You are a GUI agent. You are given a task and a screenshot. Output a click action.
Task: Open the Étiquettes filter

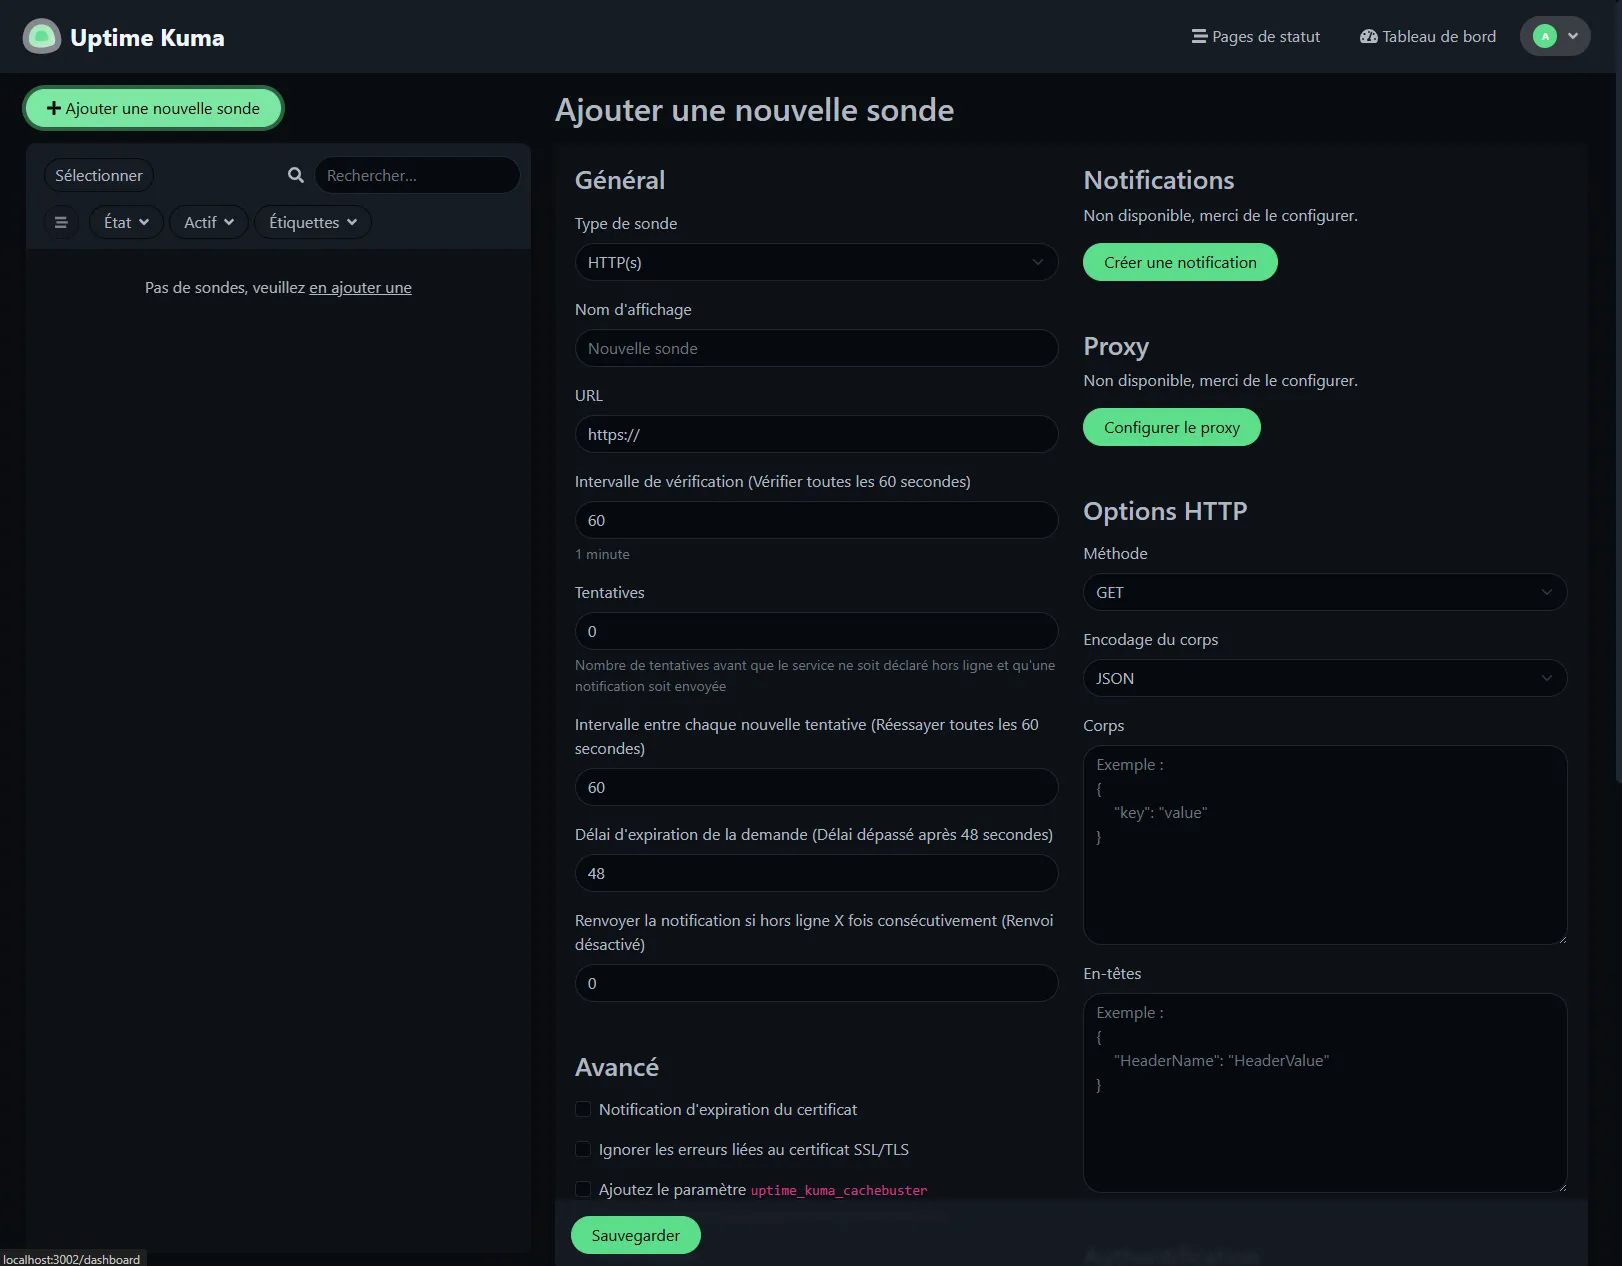(312, 222)
